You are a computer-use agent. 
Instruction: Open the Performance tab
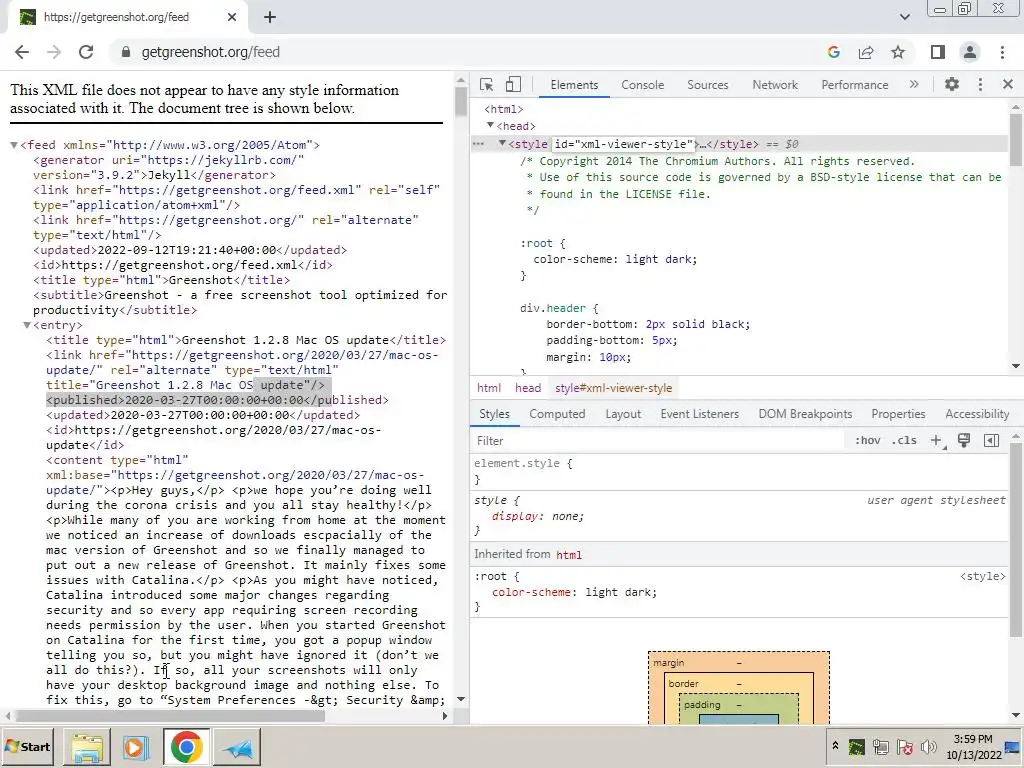tap(855, 85)
